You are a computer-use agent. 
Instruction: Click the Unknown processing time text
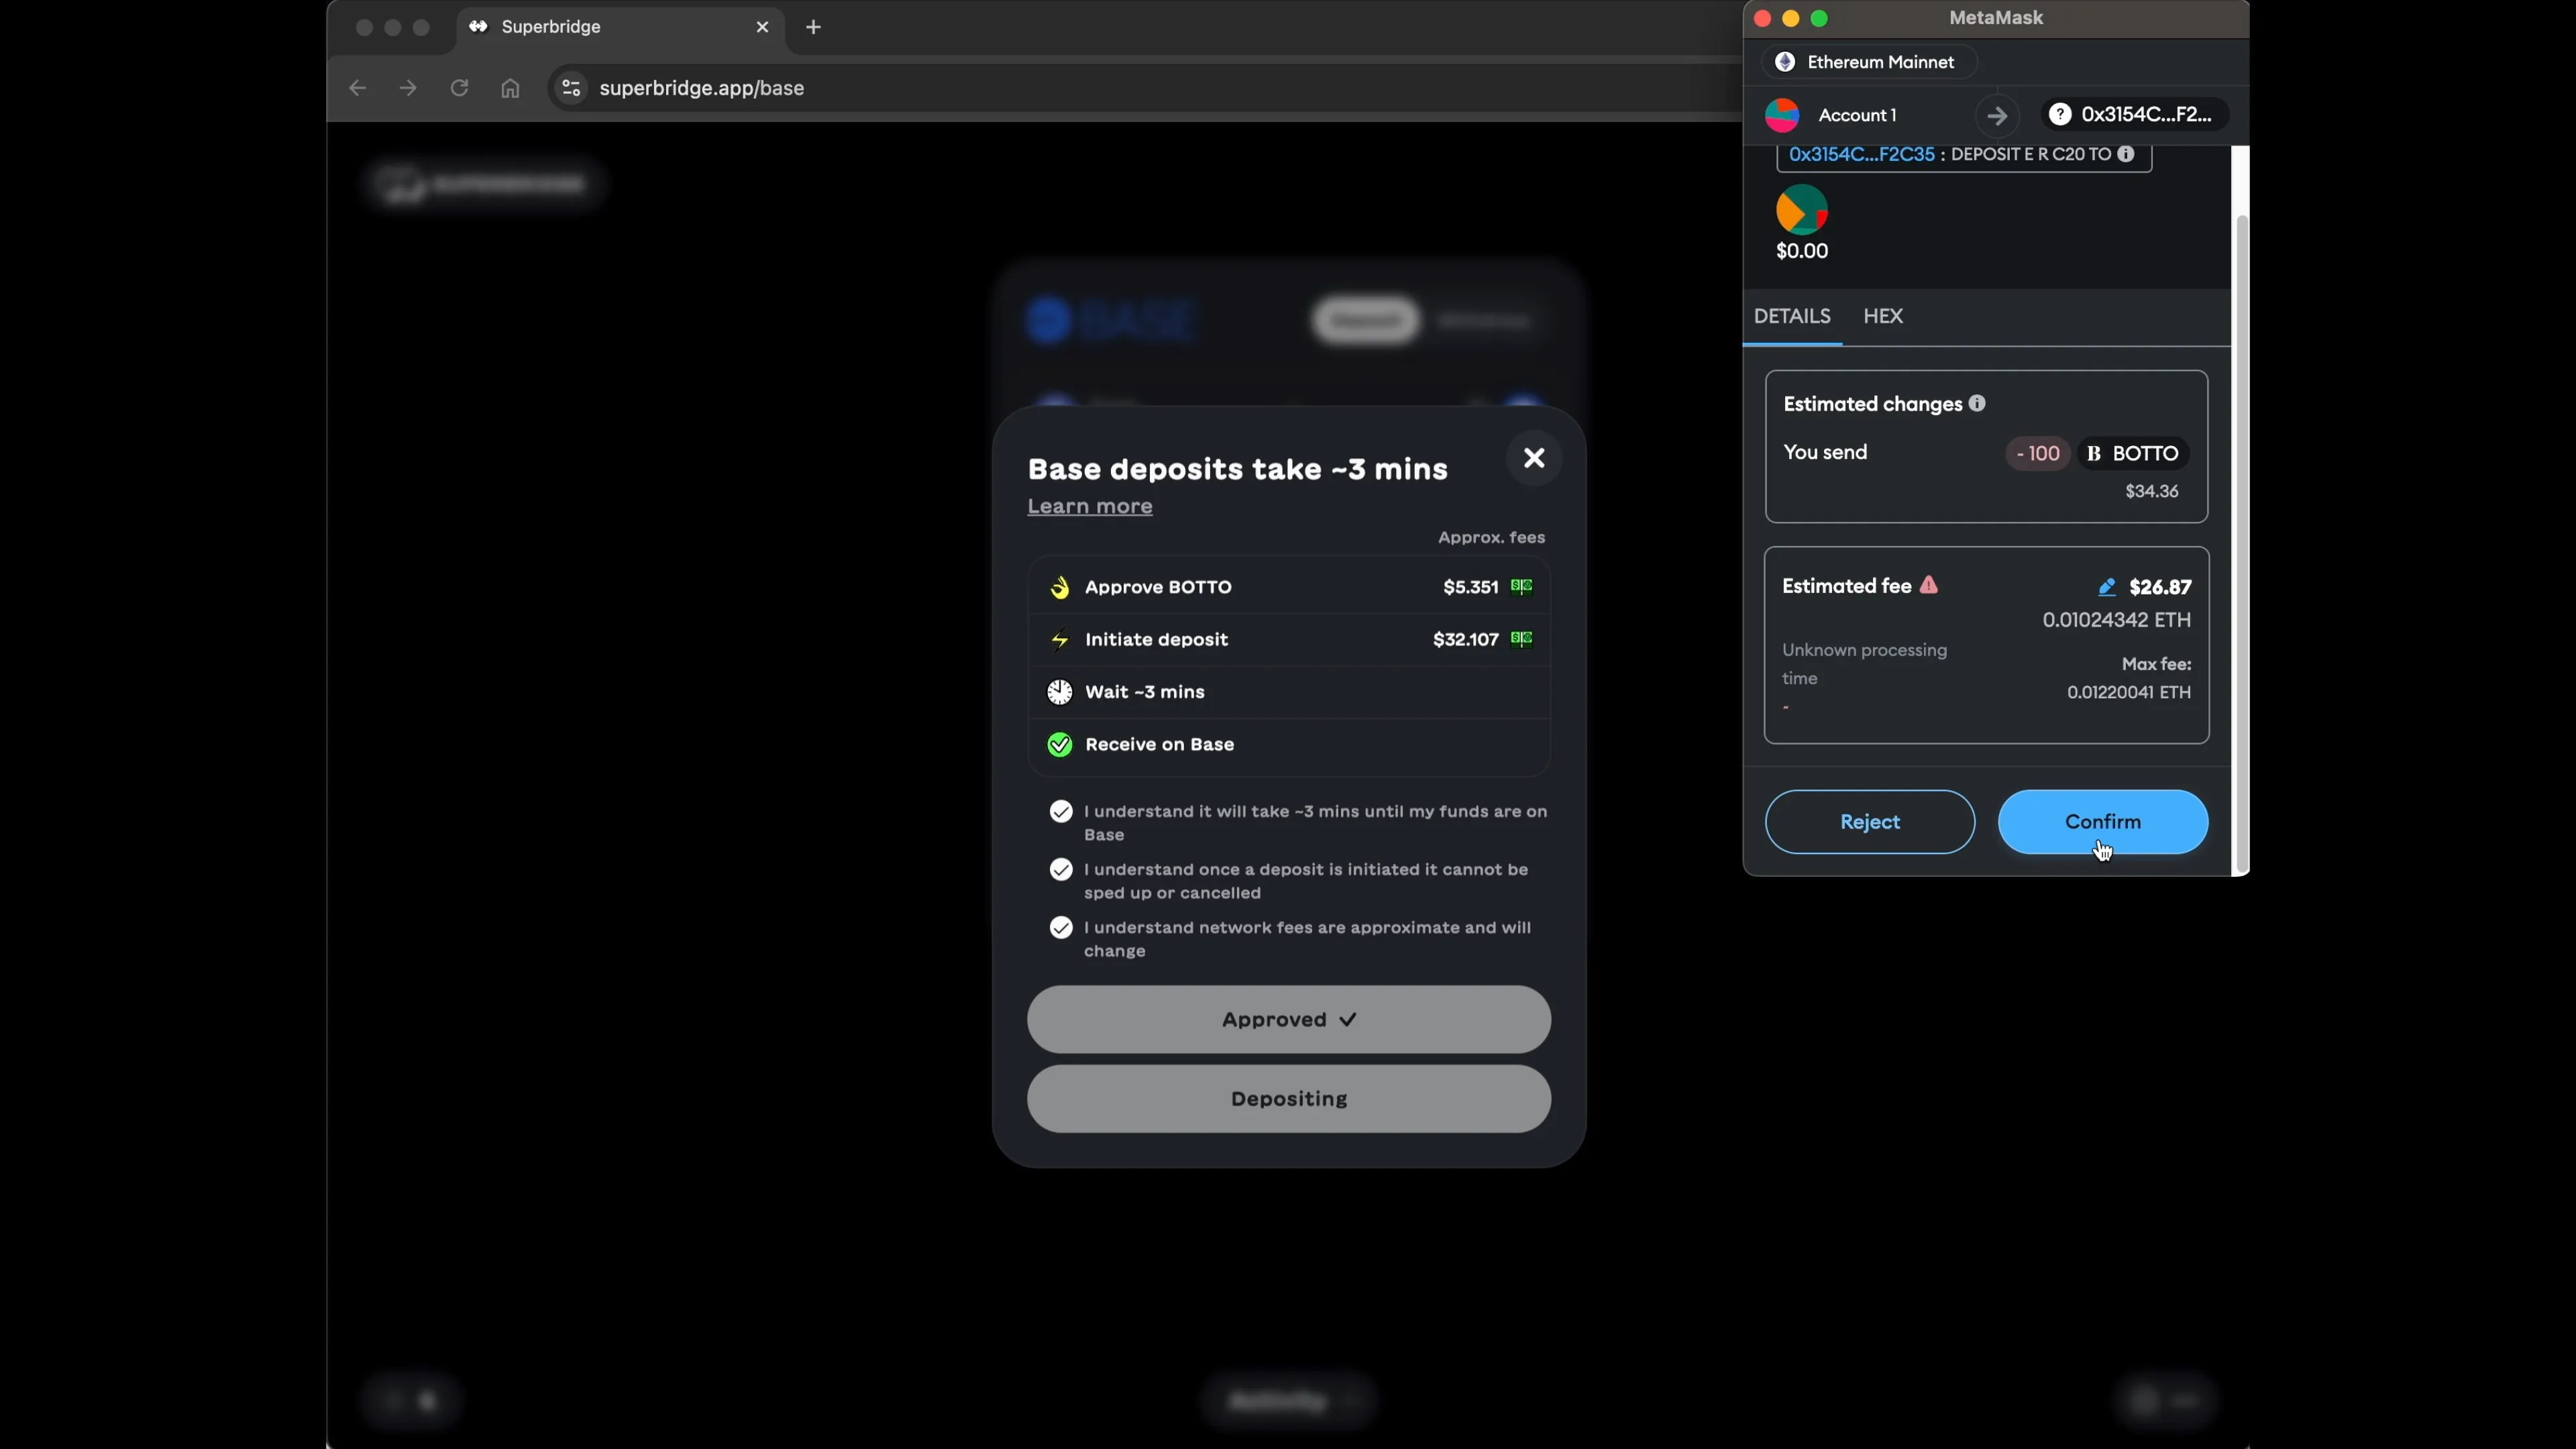click(x=1865, y=664)
